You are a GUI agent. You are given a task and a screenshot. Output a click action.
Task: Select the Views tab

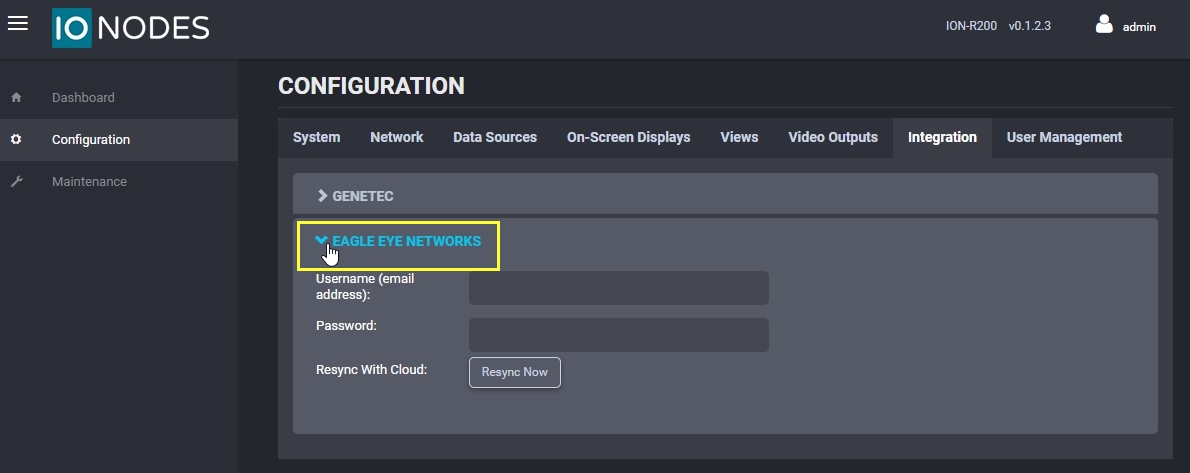[x=739, y=137]
